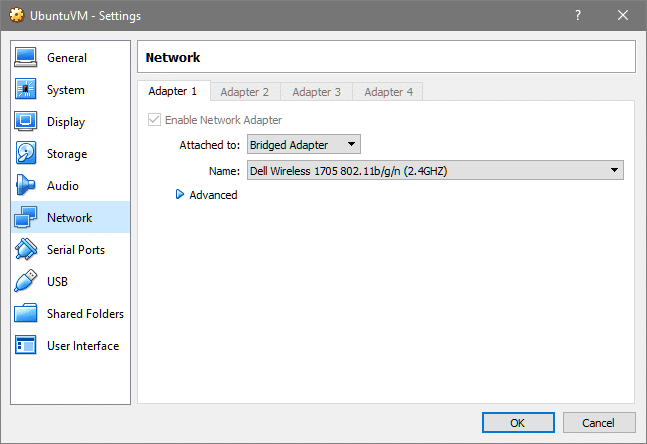
Task: Open the USB label
Action: 57,282
